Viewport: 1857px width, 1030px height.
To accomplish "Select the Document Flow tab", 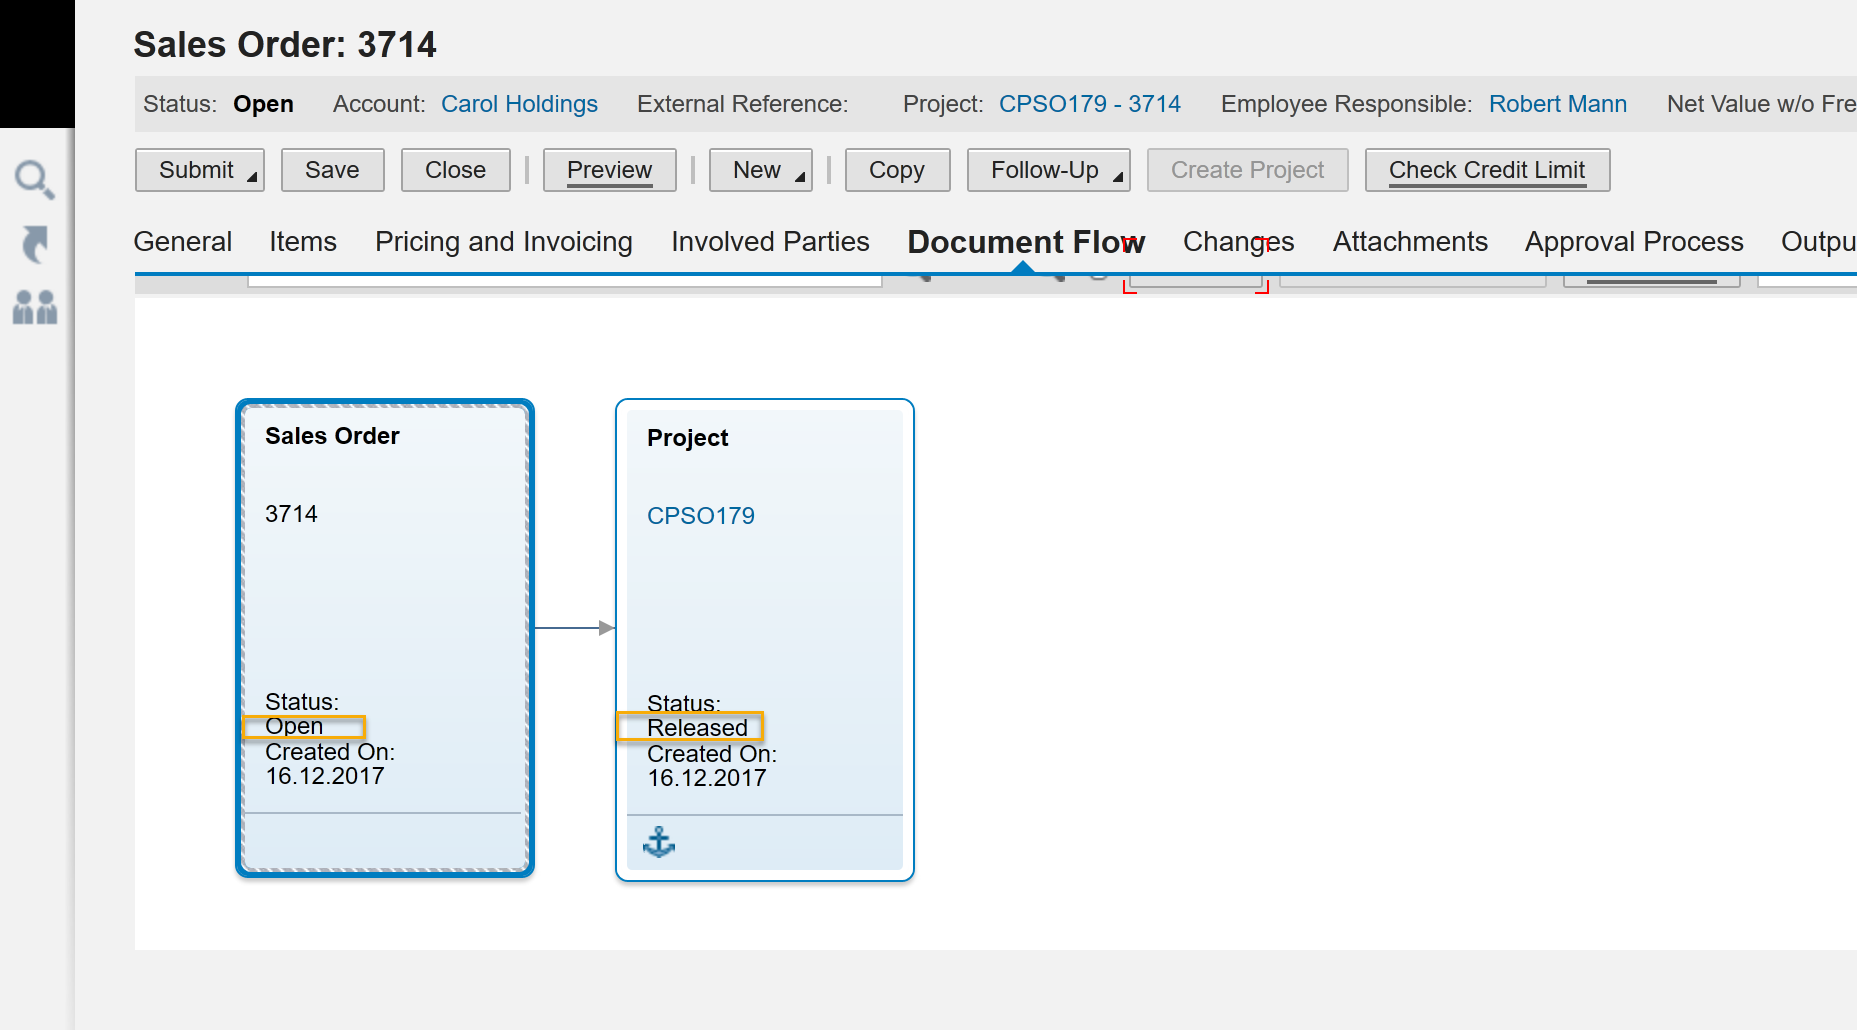I will 1026,242.
